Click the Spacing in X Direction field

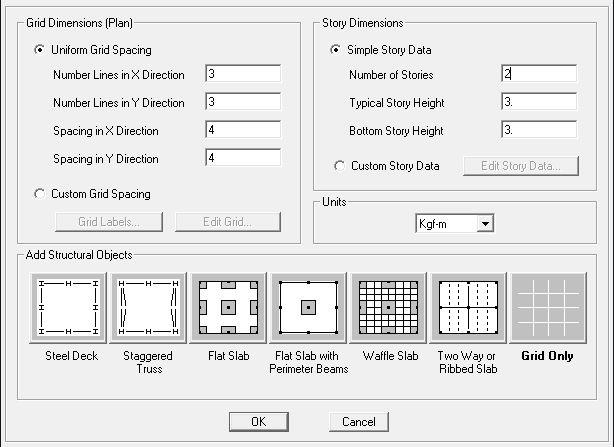243,130
